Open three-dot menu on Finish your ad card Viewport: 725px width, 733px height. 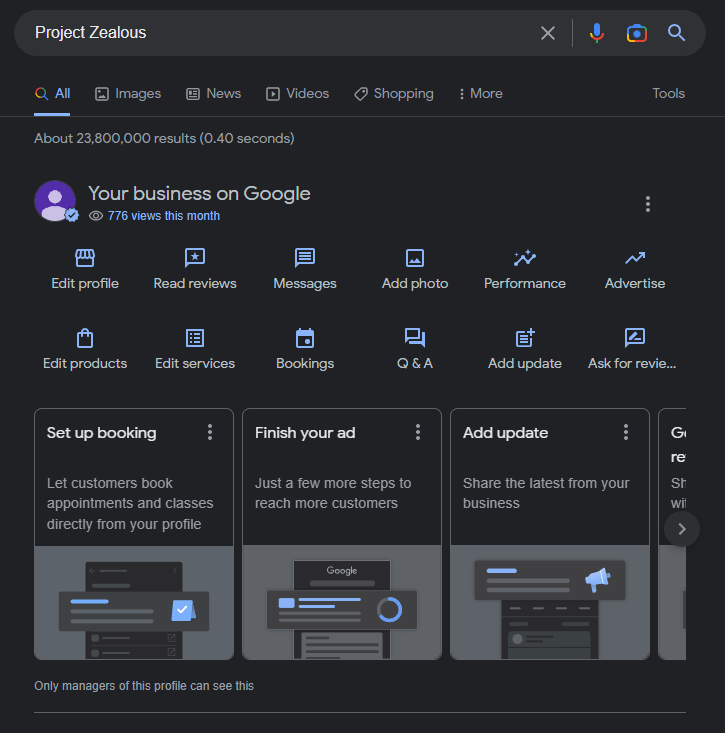[x=418, y=432]
